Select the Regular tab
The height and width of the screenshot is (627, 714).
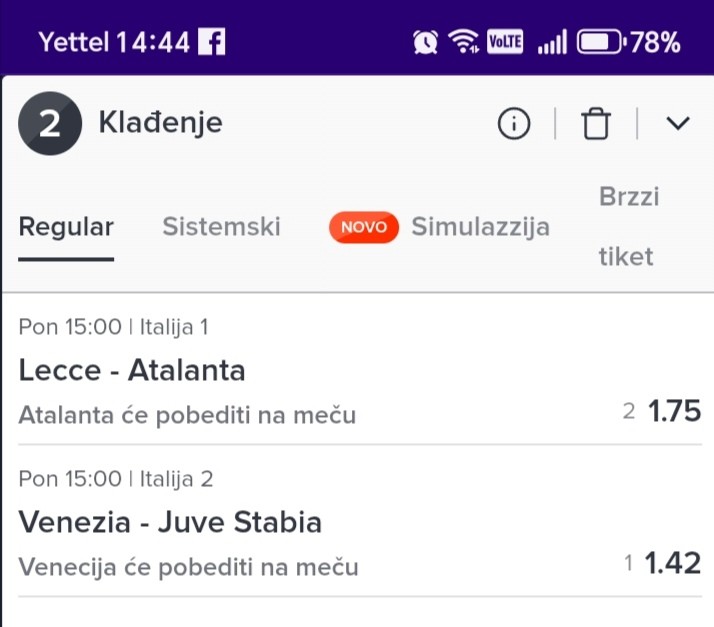pyautogui.click(x=66, y=227)
